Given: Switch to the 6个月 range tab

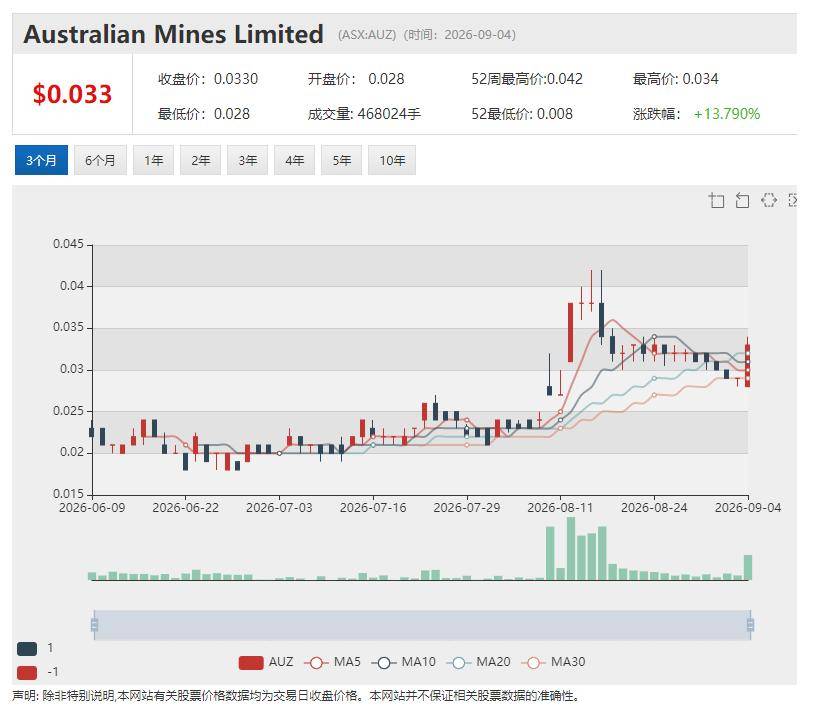Looking at the screenshot, I should pyautogui.click(x=100, y=160).
